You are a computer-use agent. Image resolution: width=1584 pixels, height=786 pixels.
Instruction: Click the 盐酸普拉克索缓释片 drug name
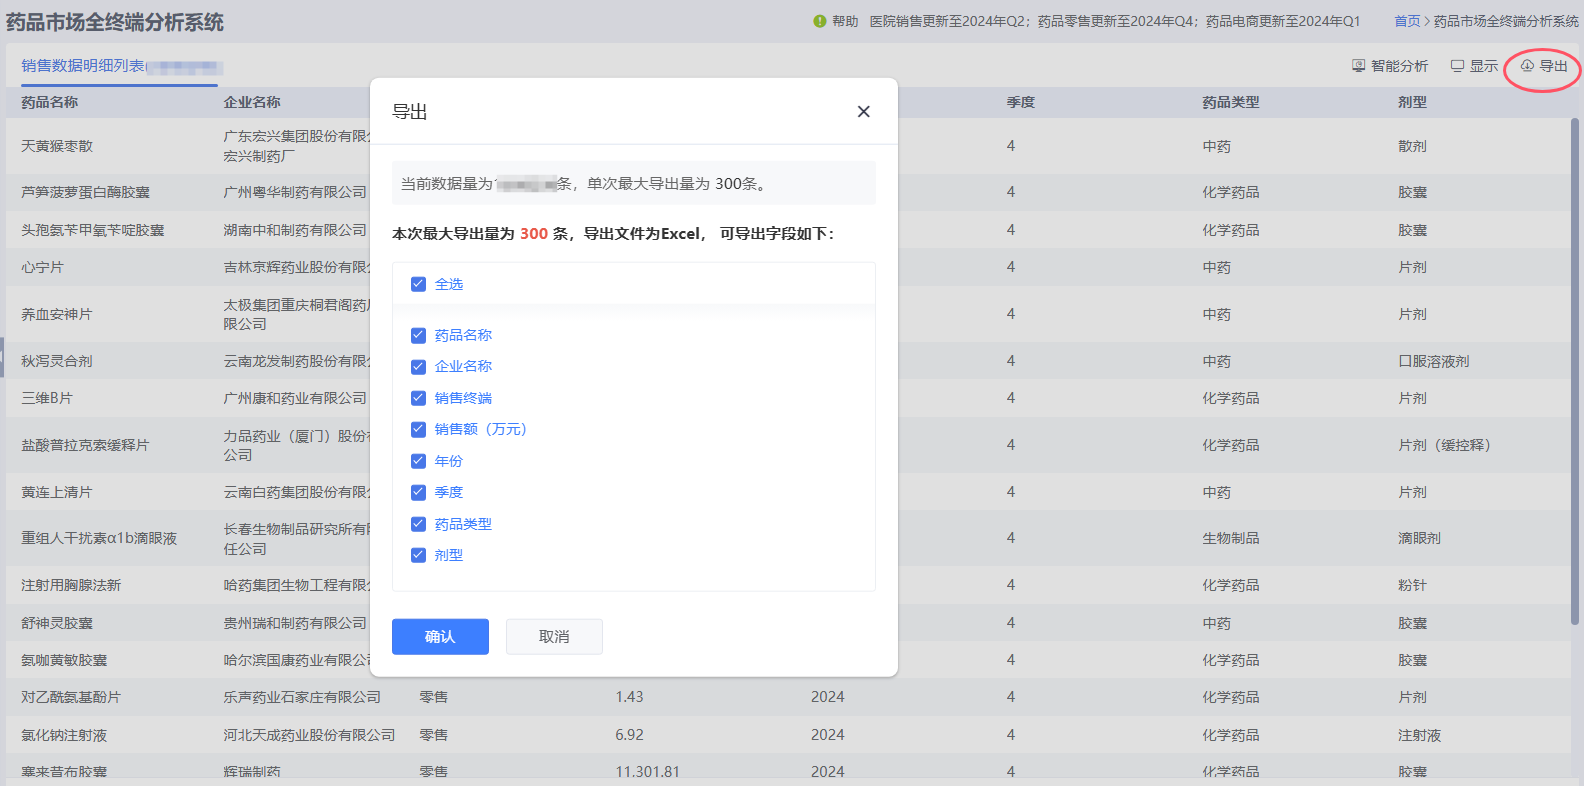click(x=85, y=445)
